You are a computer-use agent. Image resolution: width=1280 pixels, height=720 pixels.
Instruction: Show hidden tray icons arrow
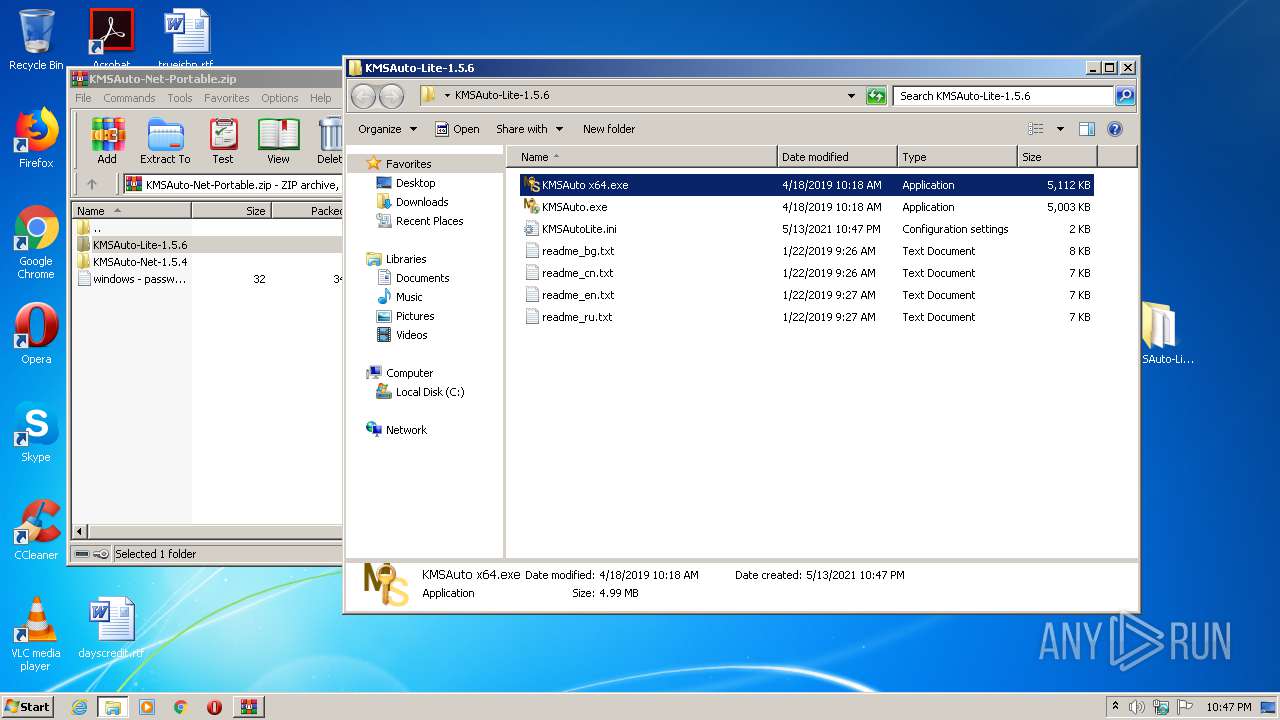click(x=1115, y=706)
